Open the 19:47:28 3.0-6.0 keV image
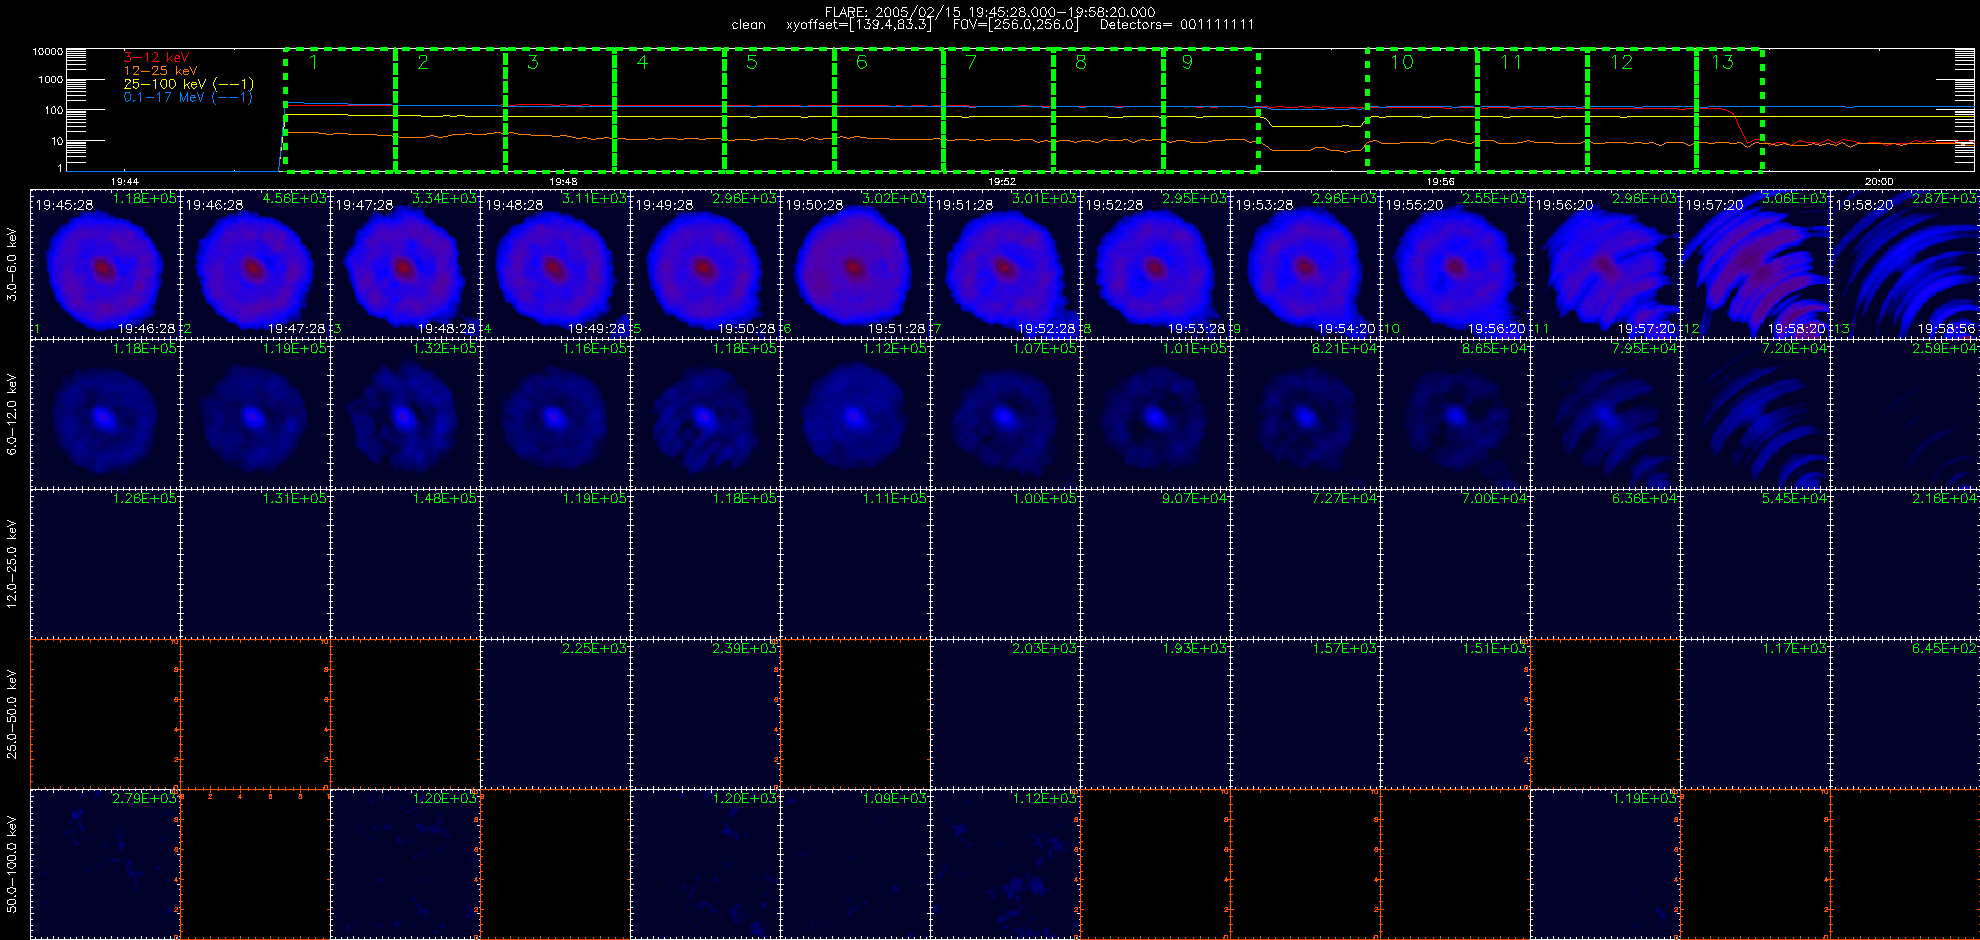Image resolution: width=1980 pixels, height=940 pixels. (x=405, y=264)
